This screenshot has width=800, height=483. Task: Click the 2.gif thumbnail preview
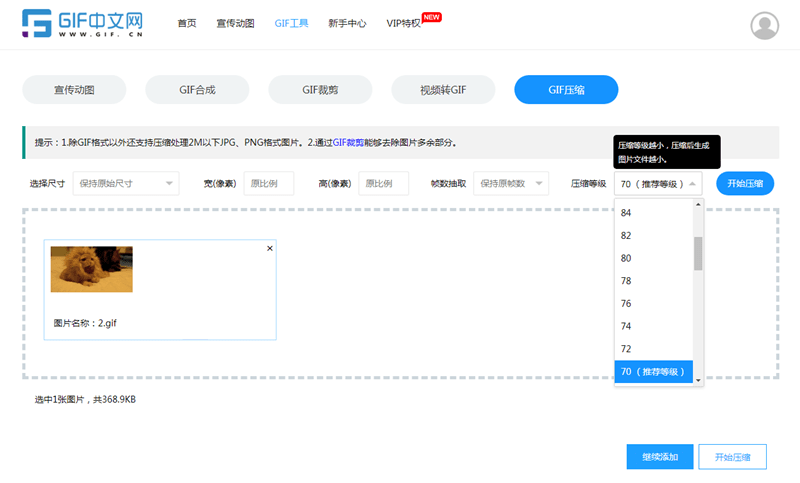(x=92, y=269)
